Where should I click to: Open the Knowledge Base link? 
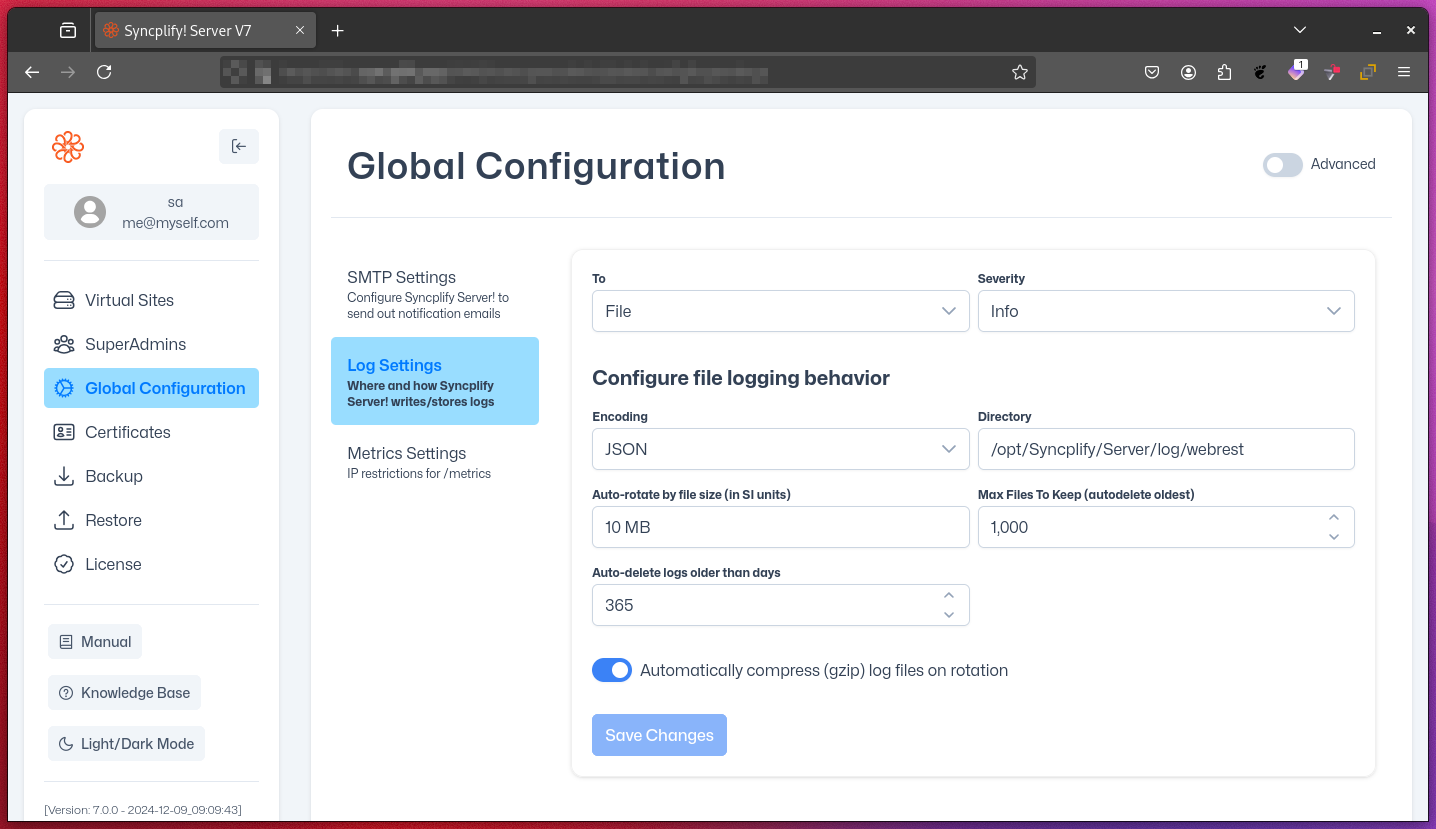click(124, 693)
